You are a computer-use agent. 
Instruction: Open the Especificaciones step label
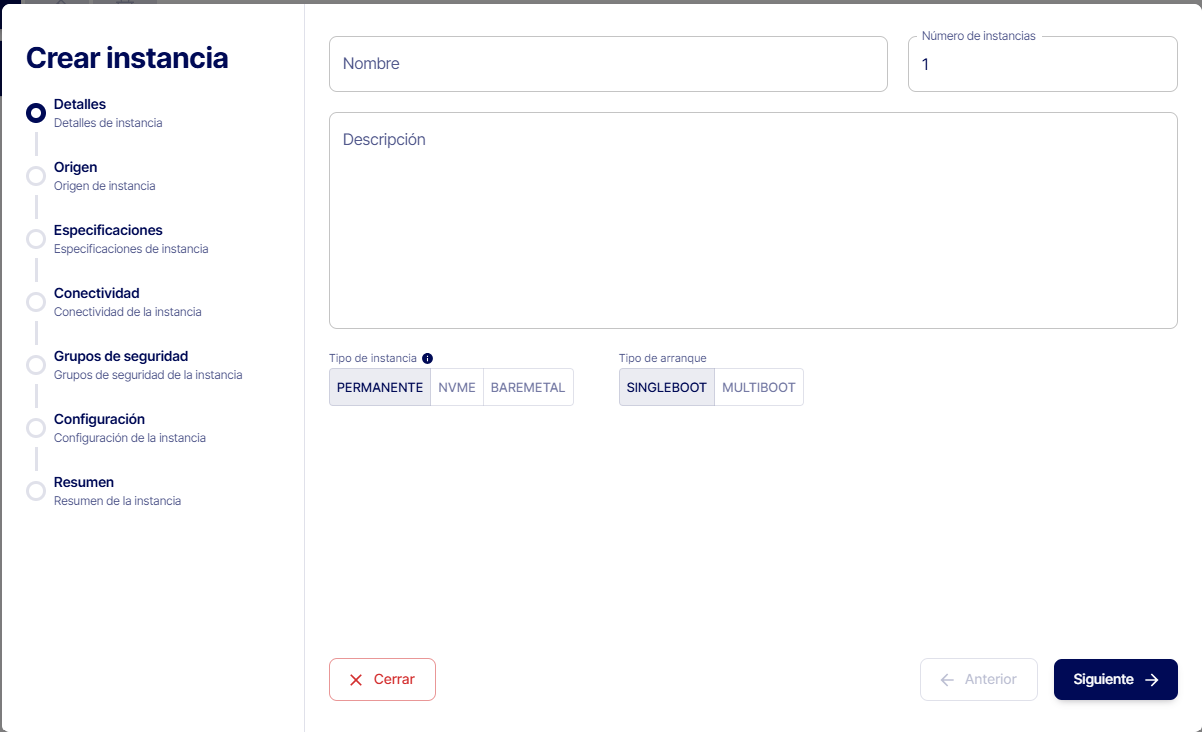click(108, 230)
